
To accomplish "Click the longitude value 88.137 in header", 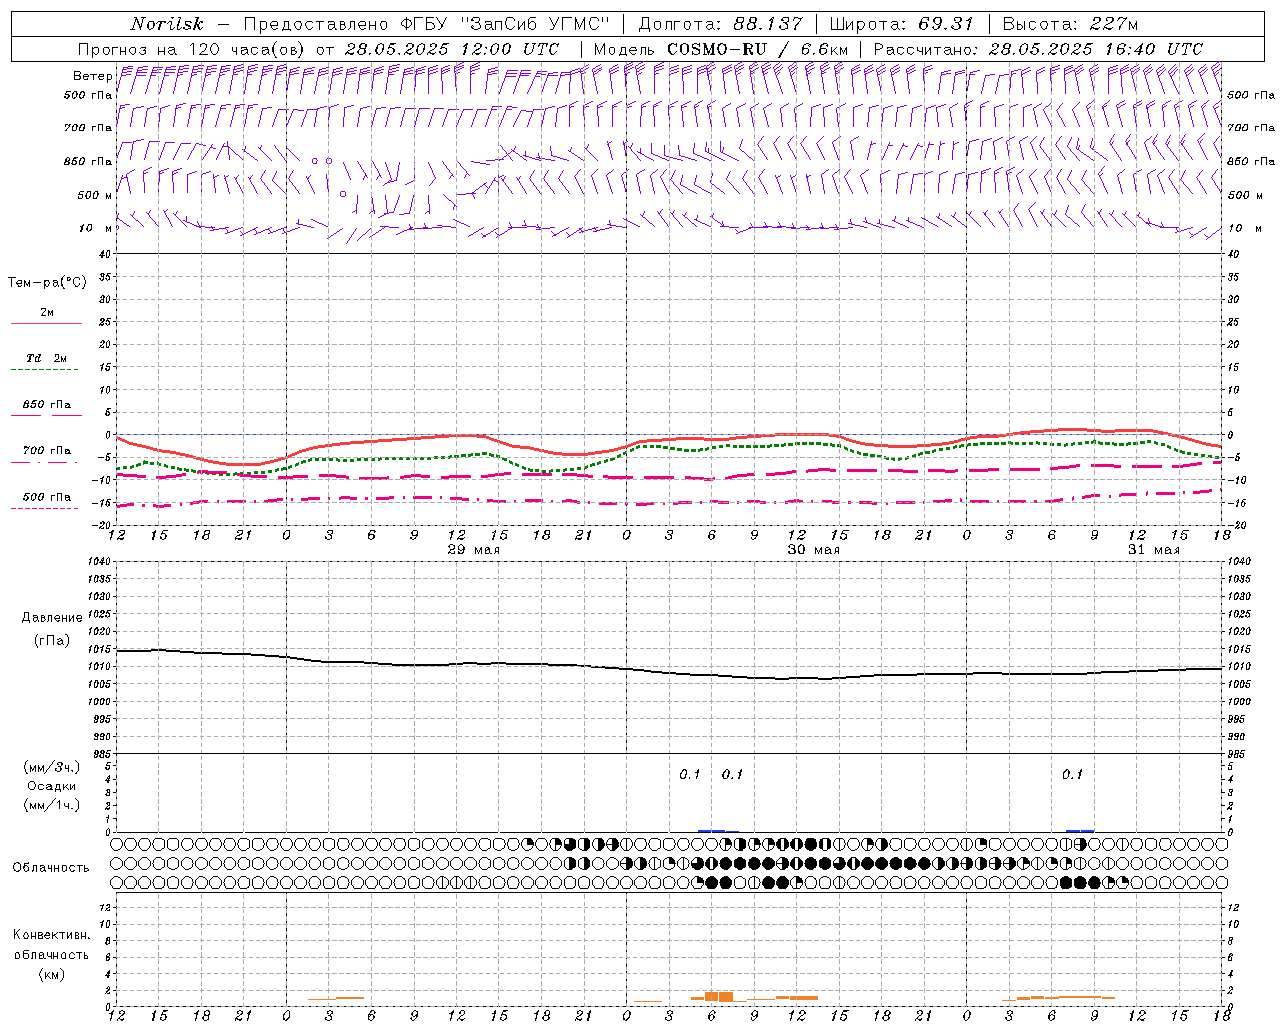I will (x=768, y=24).
